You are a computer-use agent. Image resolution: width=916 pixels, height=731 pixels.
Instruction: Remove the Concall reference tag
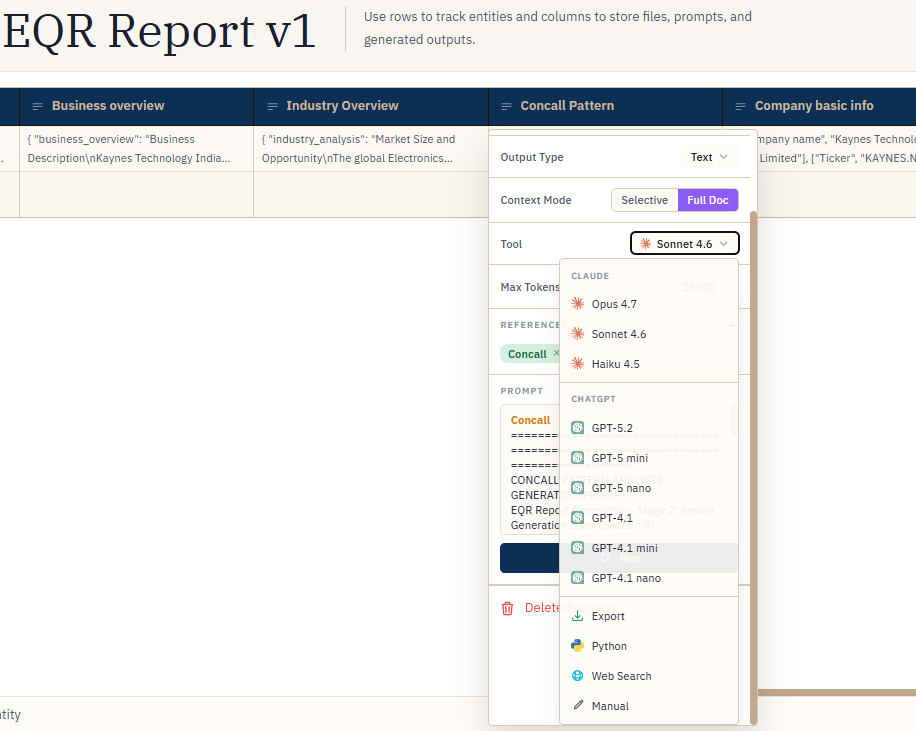tap(556, 353)
